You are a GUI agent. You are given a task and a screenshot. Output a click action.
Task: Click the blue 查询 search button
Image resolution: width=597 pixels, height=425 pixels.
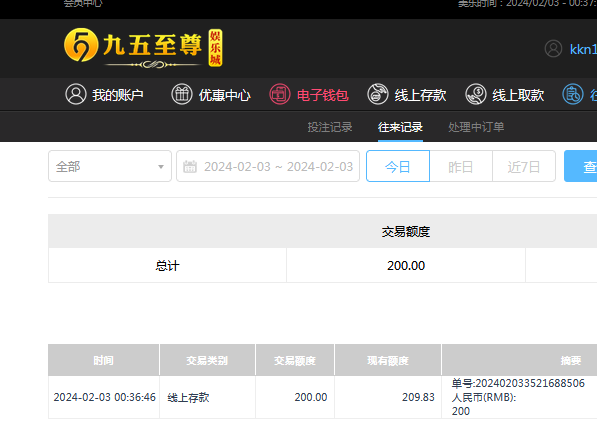coord(581,166)
